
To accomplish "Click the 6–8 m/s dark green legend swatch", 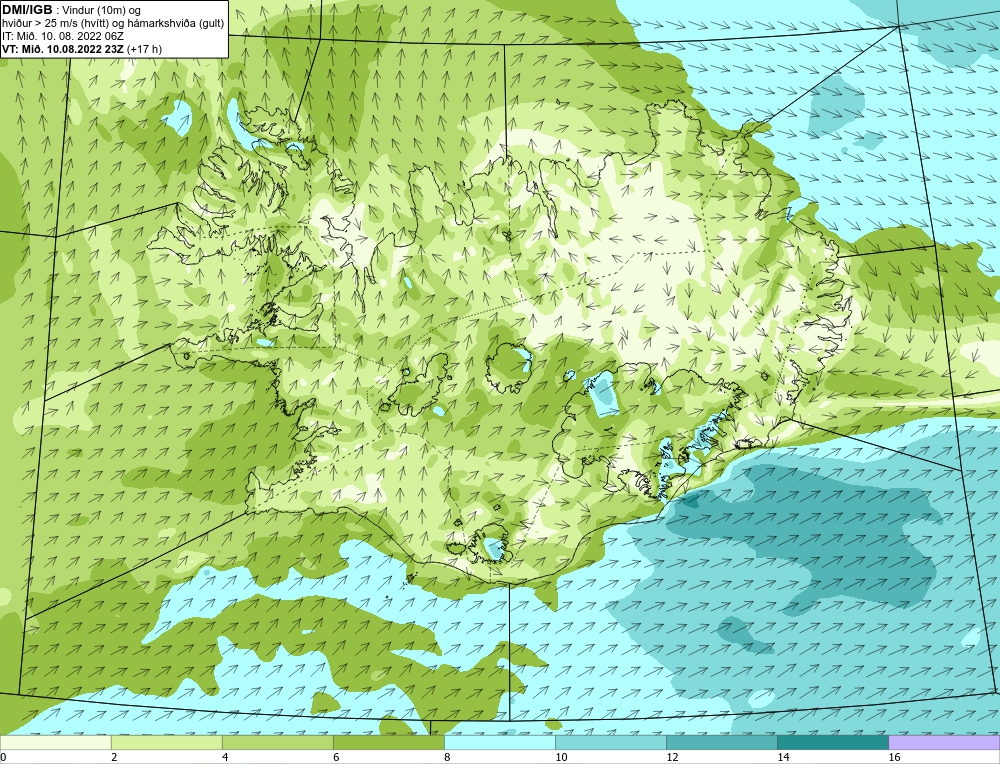I will click(x=388, y=742).
